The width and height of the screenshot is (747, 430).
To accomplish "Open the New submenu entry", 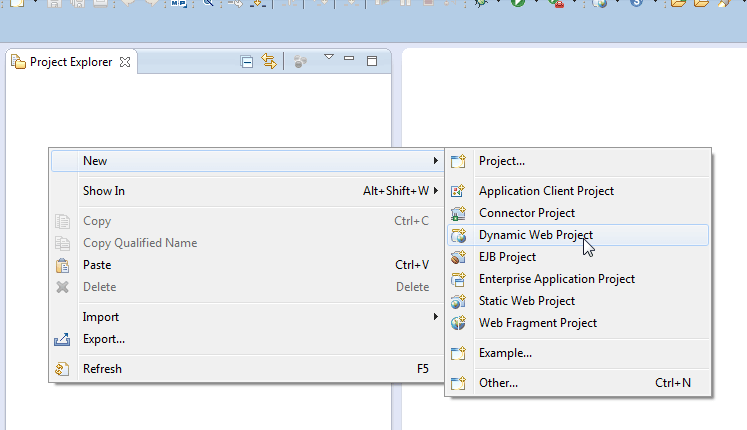I will pyautogui.click(x=247, y=161).
